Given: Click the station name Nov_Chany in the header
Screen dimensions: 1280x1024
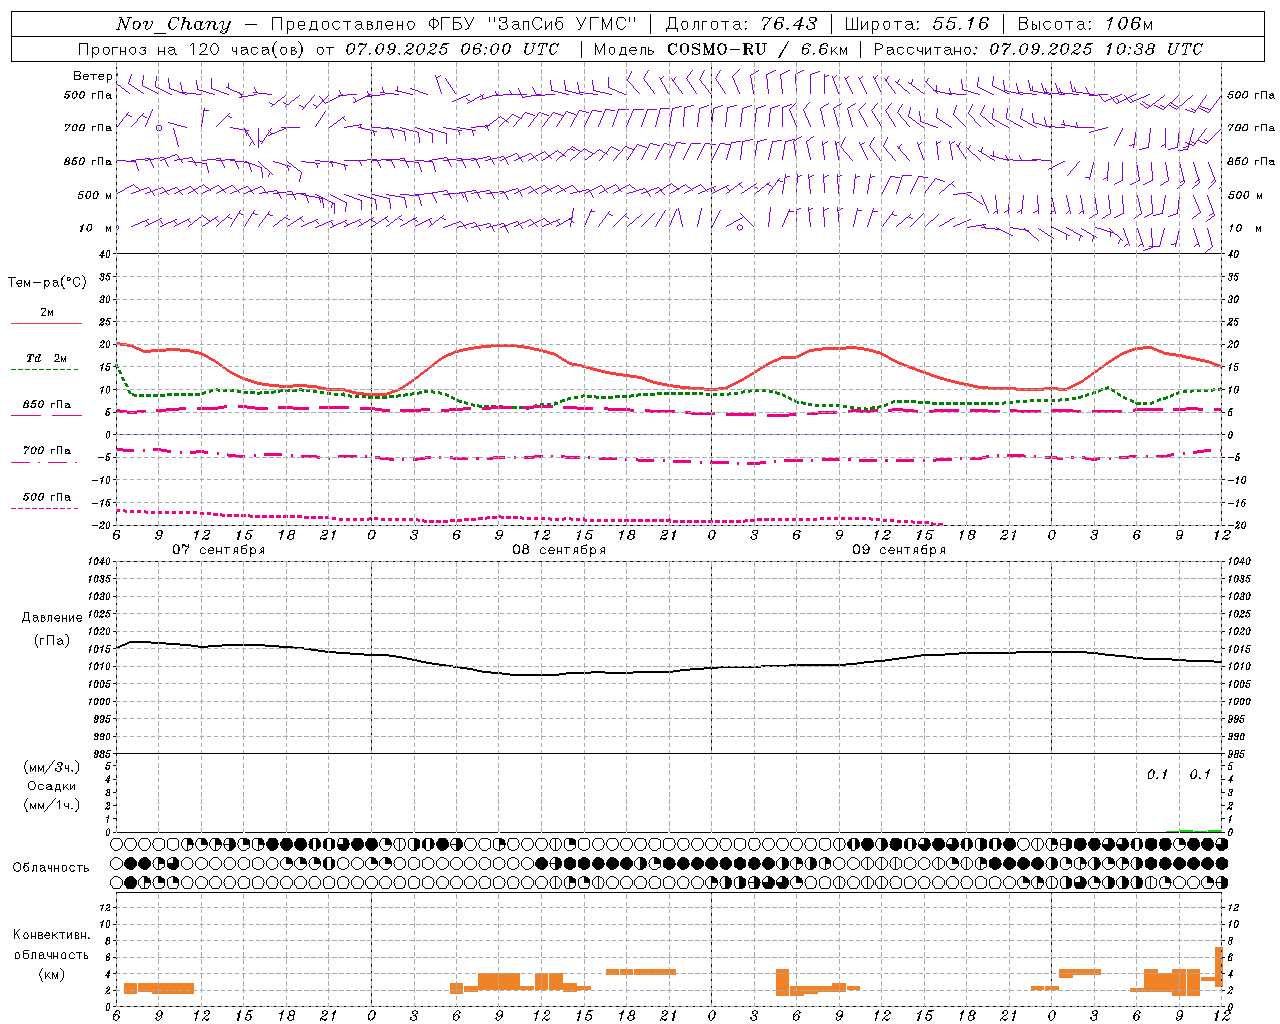Looking at the screenshot, I should 173,24.
